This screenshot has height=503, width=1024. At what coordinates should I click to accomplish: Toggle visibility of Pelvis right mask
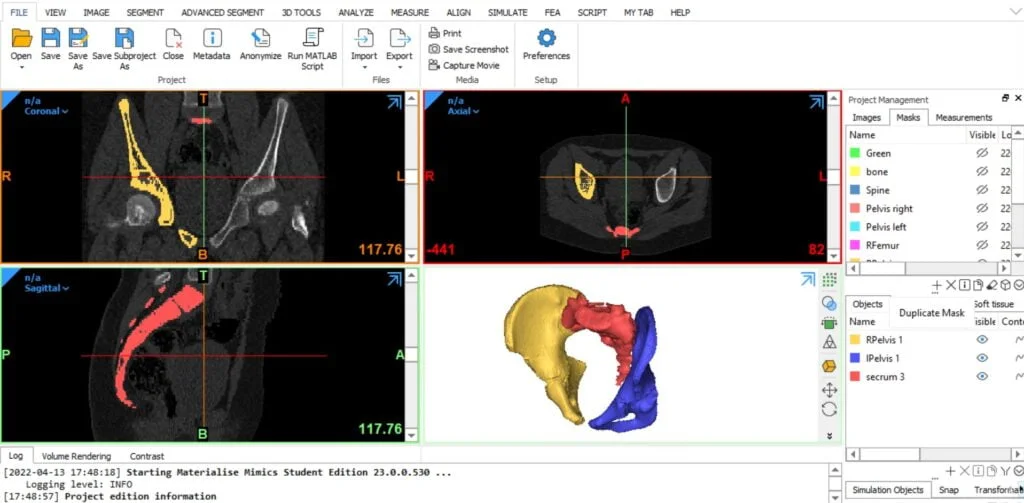(x=981, y=208)
